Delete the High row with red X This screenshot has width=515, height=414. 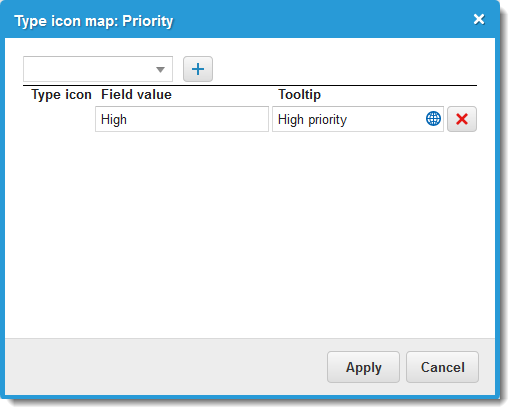tap(462, 119)
